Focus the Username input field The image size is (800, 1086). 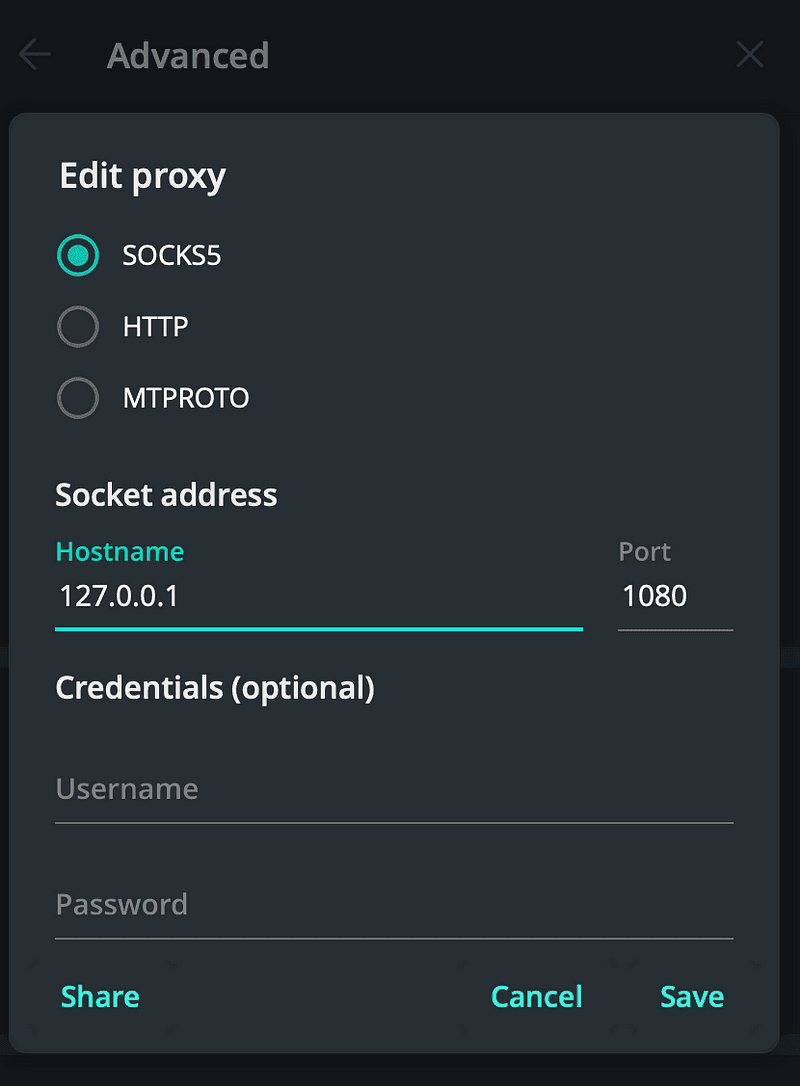click(x=394, y=790)
